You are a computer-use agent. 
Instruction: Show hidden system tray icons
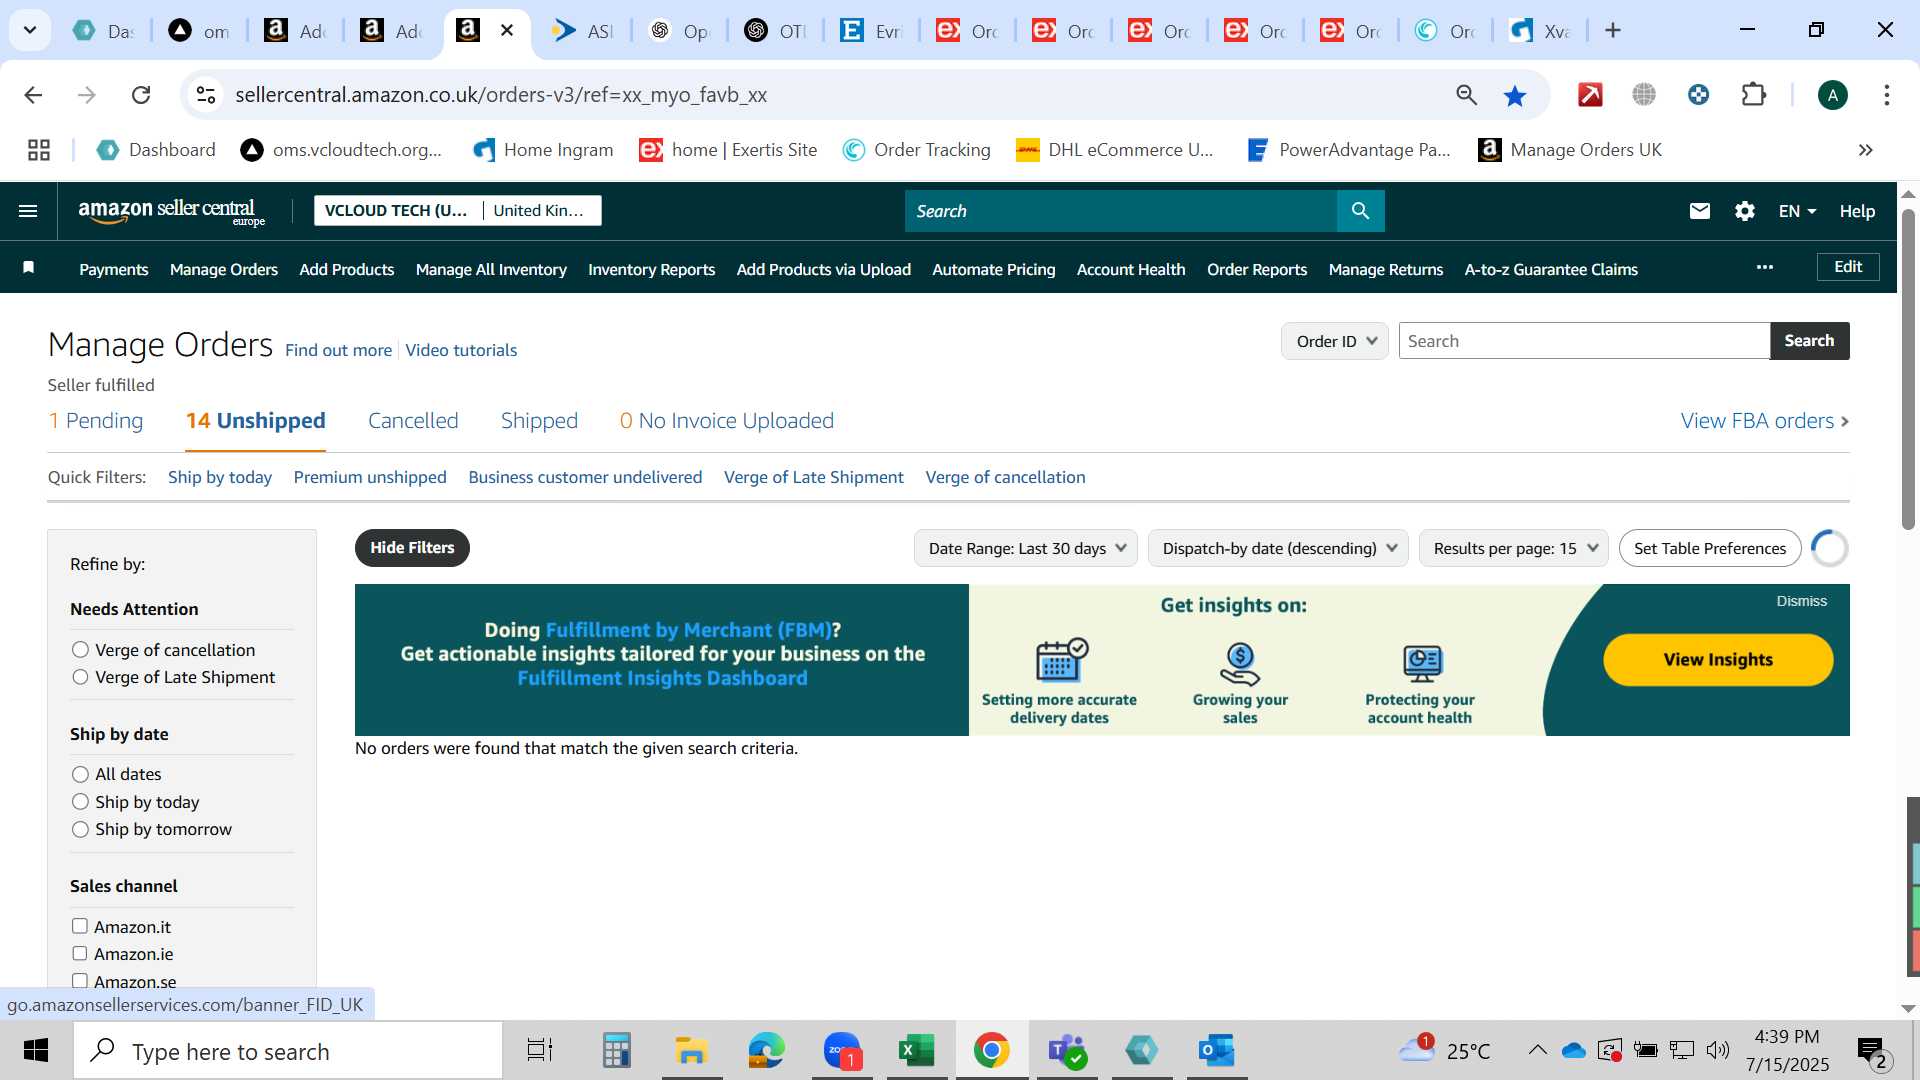click(1537, 1050)
